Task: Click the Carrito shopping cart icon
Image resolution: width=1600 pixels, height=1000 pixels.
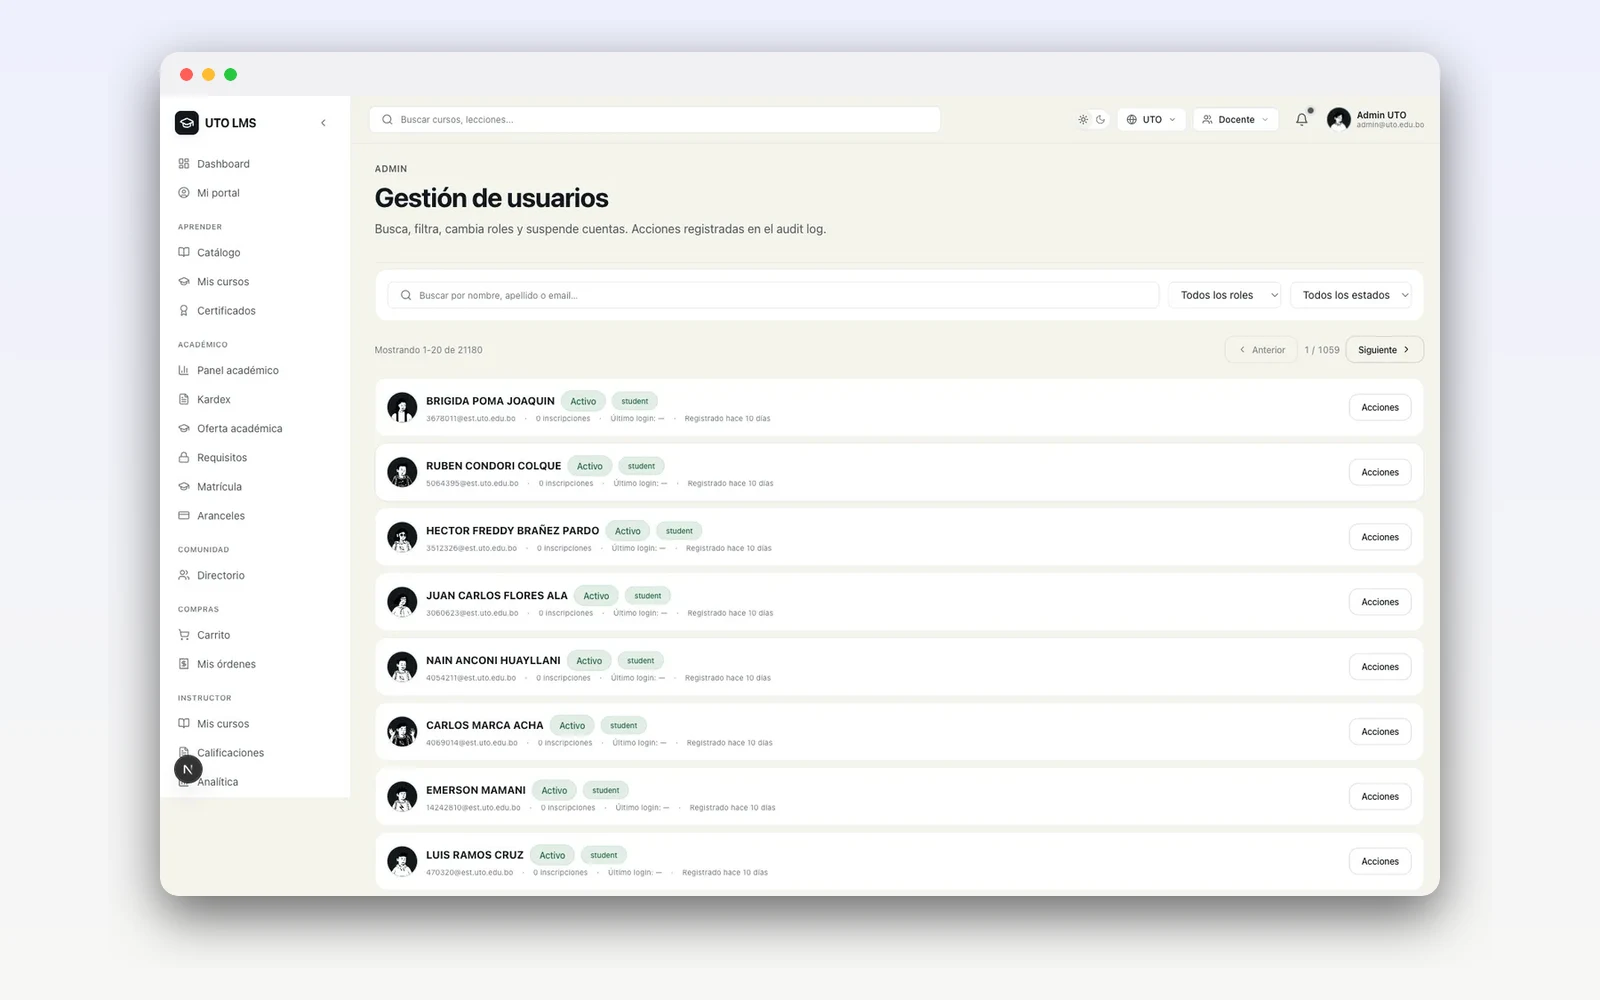Action: [x=184, y=635]
